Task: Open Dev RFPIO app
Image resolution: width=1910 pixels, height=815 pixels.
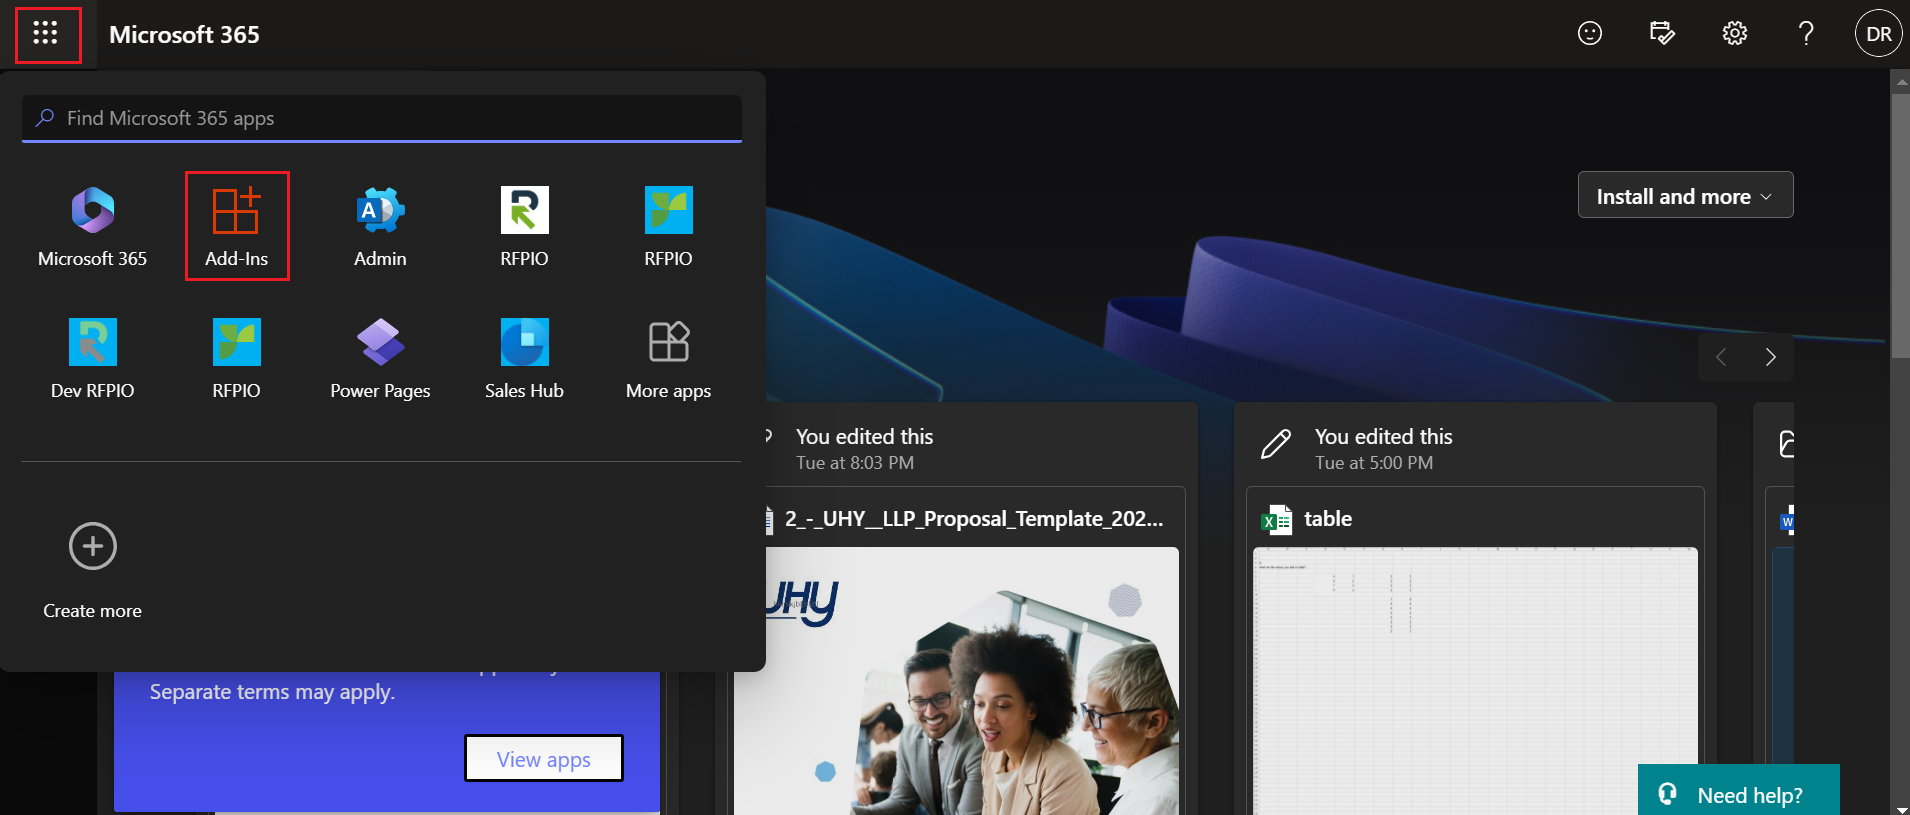Action: coord(92,358)
